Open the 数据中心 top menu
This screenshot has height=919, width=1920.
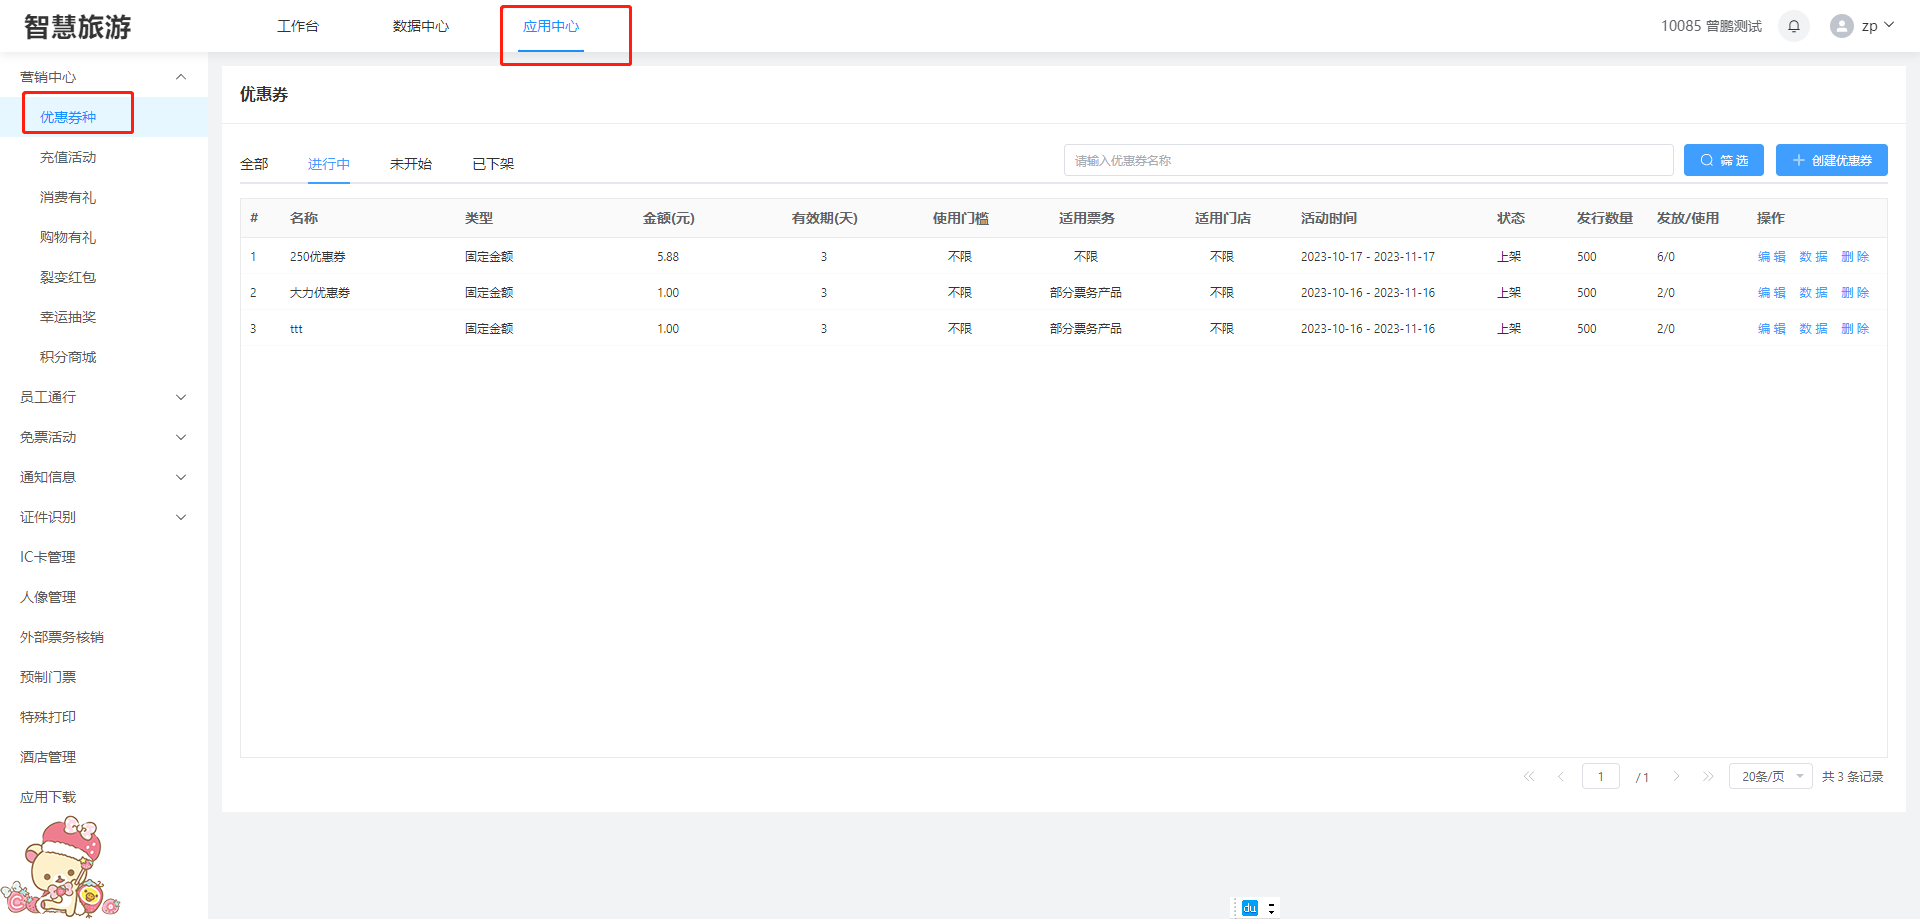pos(420,26)
